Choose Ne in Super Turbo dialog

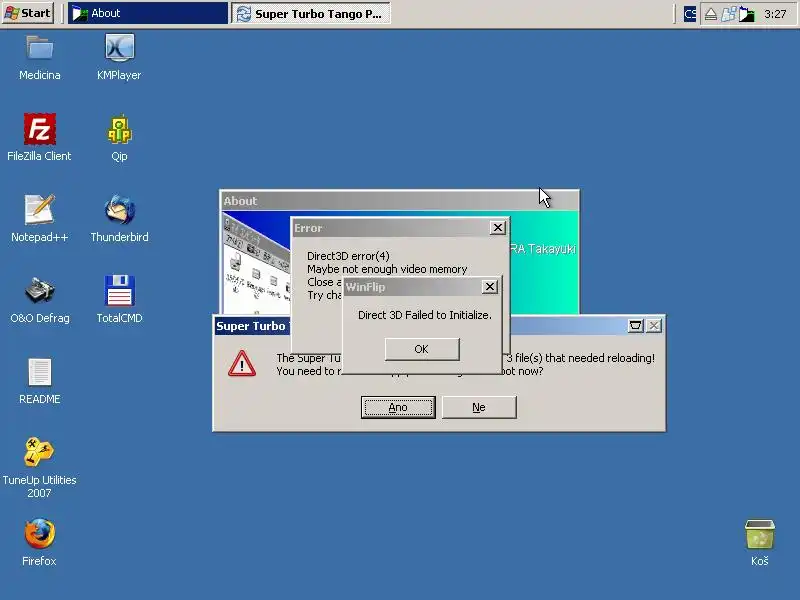click(x=479, y=407)
